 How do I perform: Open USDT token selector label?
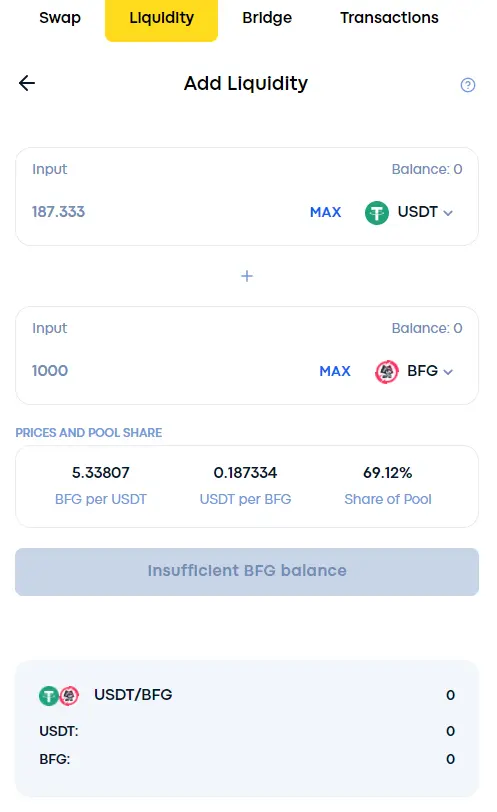pyautogui.click(x=417, y=212)
